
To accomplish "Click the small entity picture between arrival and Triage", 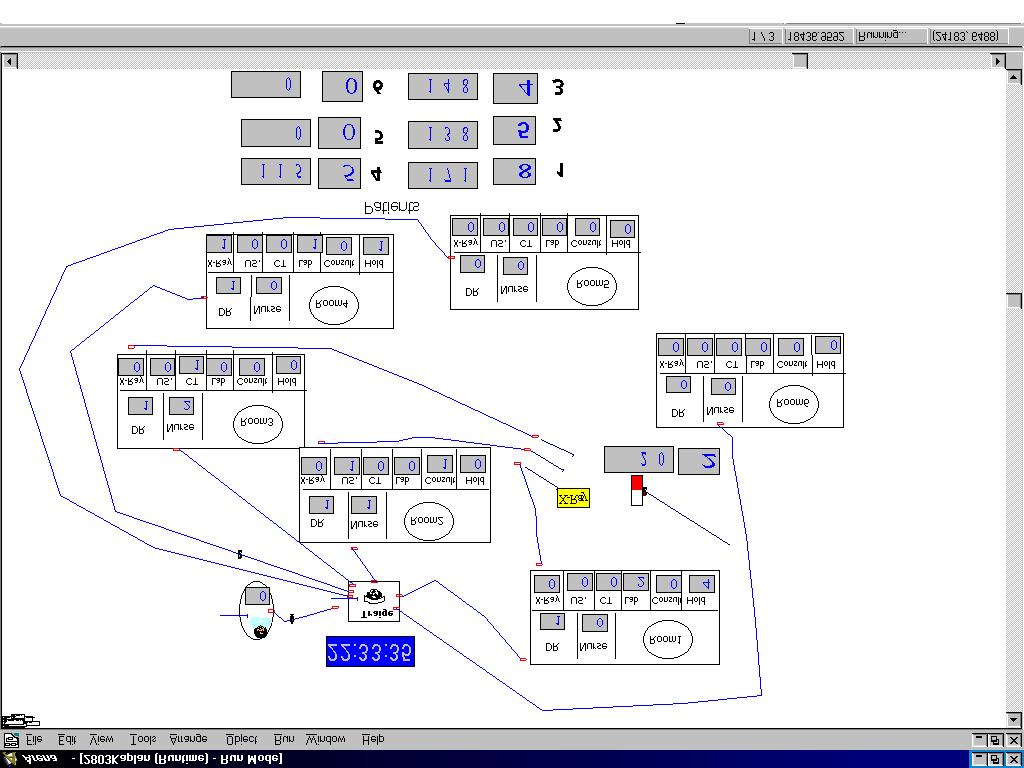I will [292, 618].
